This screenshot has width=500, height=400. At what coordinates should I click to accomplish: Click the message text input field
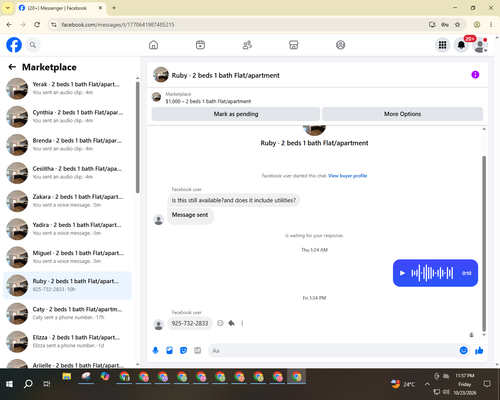click(333, 351)
